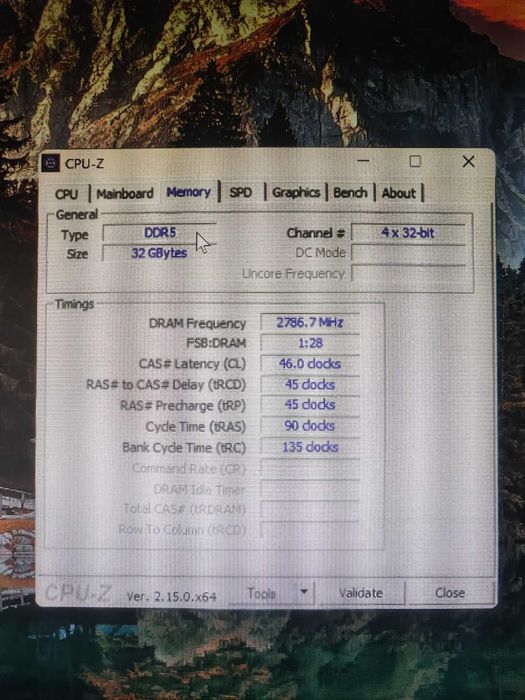Image resolution: width=525 pixels, height=700 pixels.
Task: Click the empty Command Rate field
Action: 310,468
